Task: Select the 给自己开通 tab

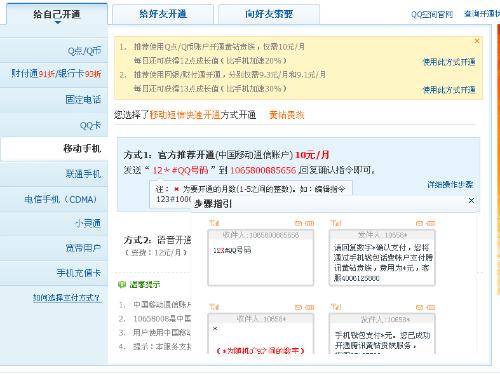Action: [x=57, y=14]
